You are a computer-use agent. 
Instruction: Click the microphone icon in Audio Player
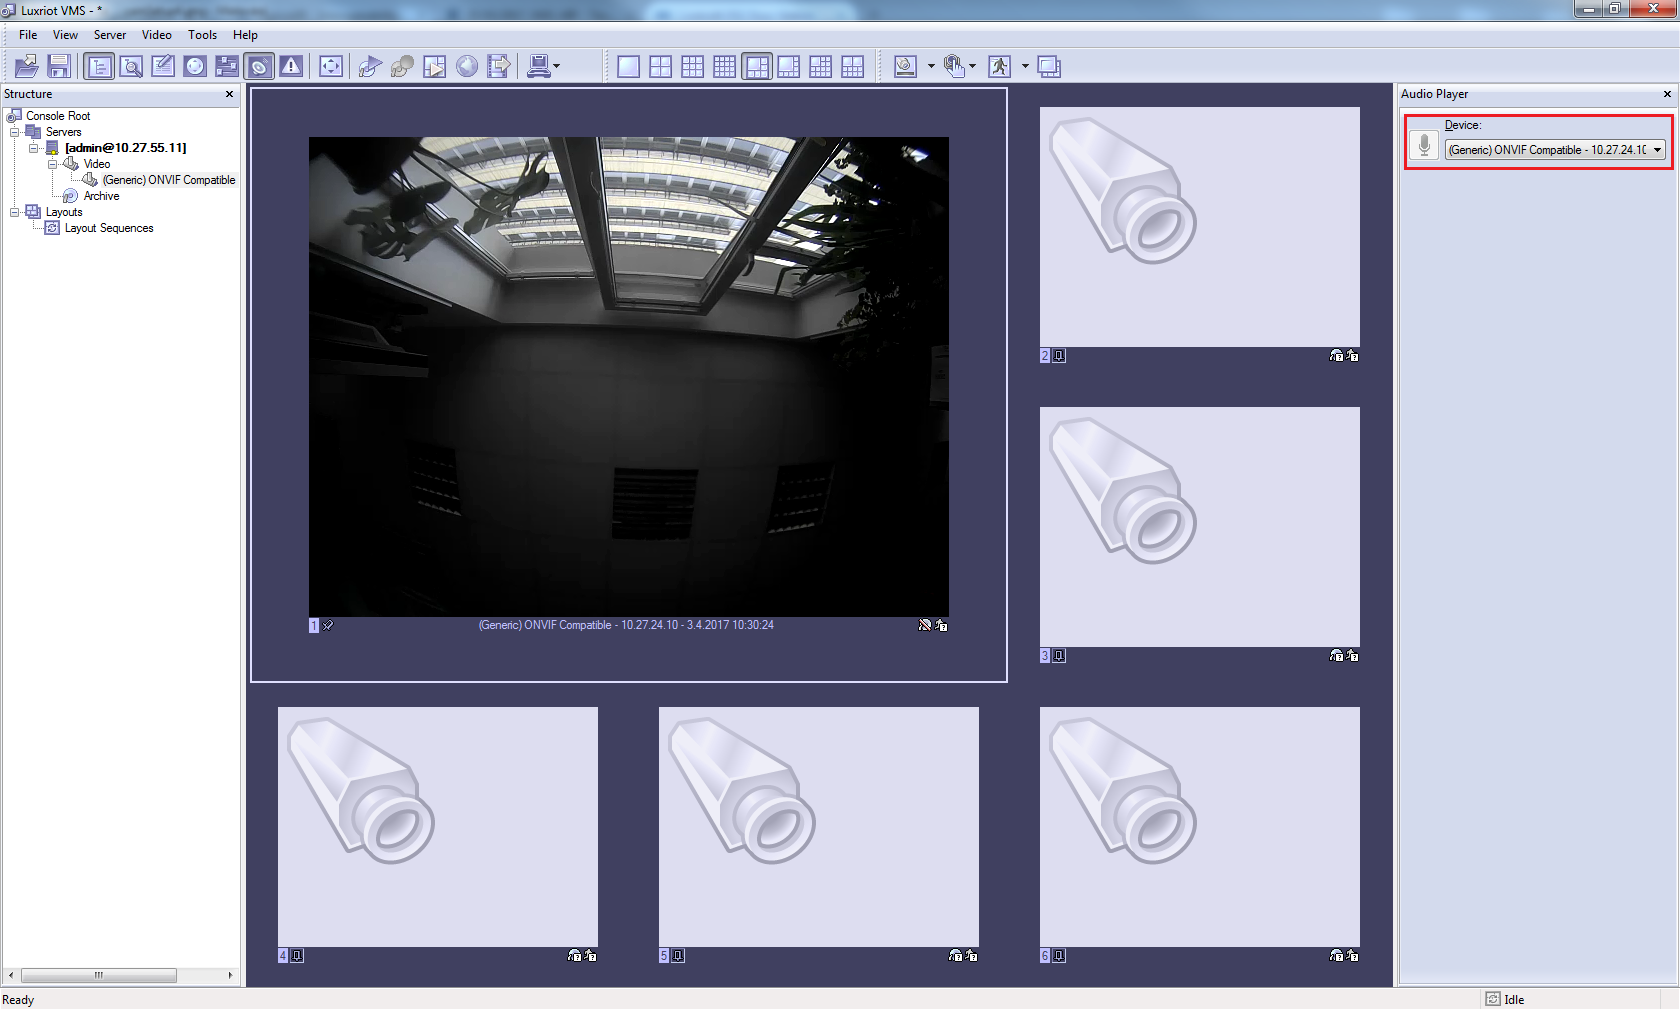[1424, 147]
